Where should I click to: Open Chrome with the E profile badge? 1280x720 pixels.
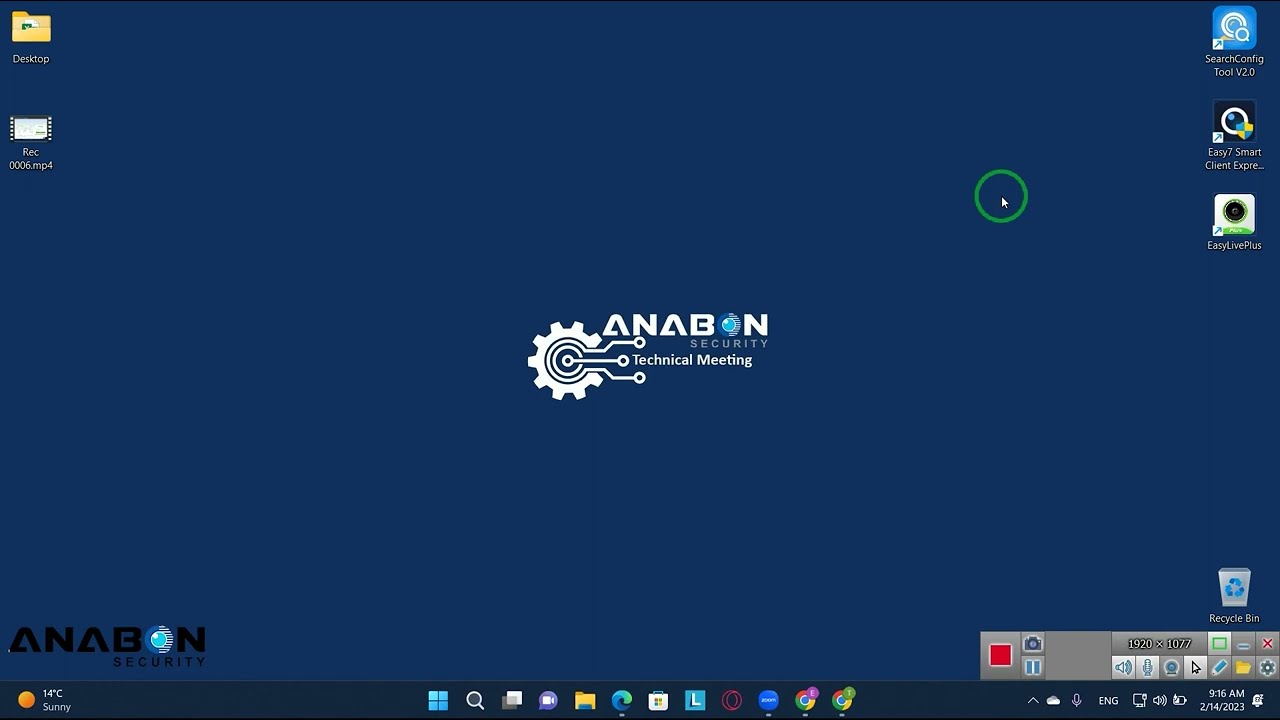pyautogui.click(x=805, y=700)
